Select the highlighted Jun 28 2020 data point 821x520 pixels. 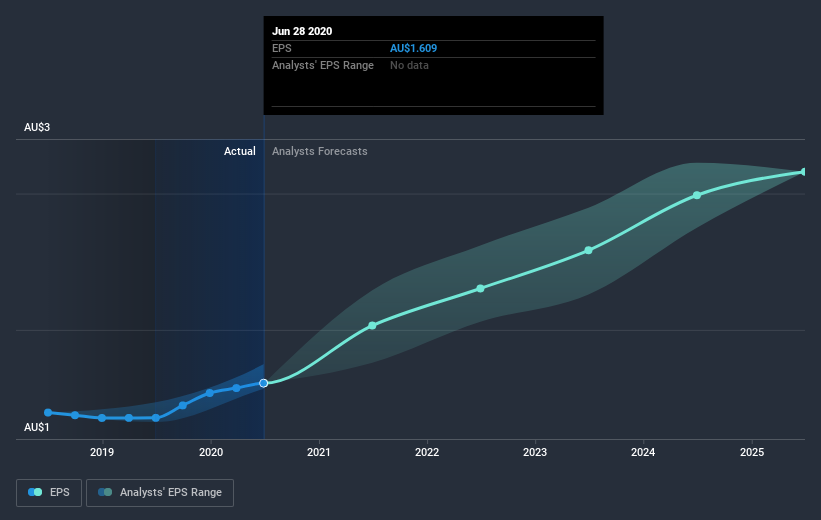click(264, 383)
